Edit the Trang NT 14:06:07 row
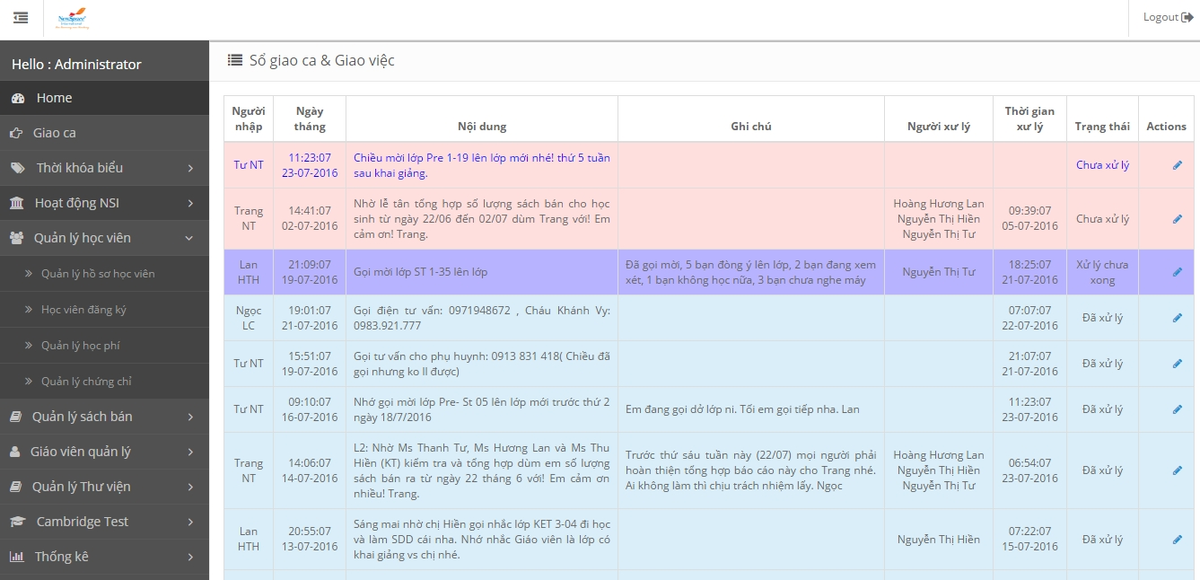Viewport: 1200px width, 580px height. [x=1177, y=470]
